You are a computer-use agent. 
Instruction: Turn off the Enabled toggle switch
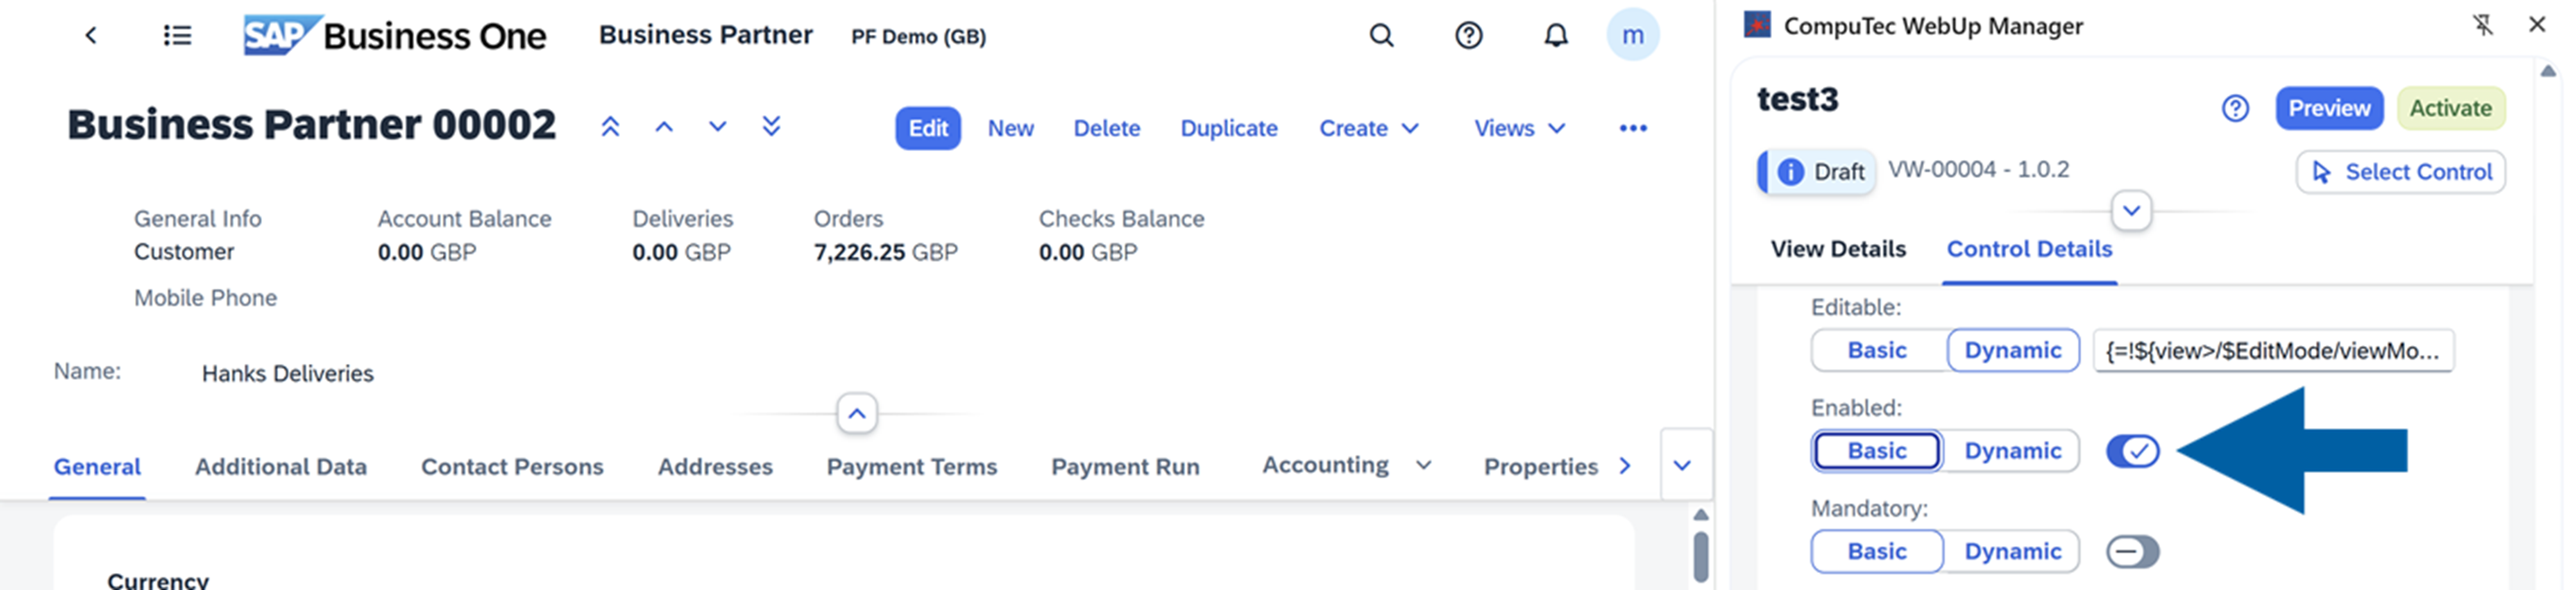point(2132,451)
